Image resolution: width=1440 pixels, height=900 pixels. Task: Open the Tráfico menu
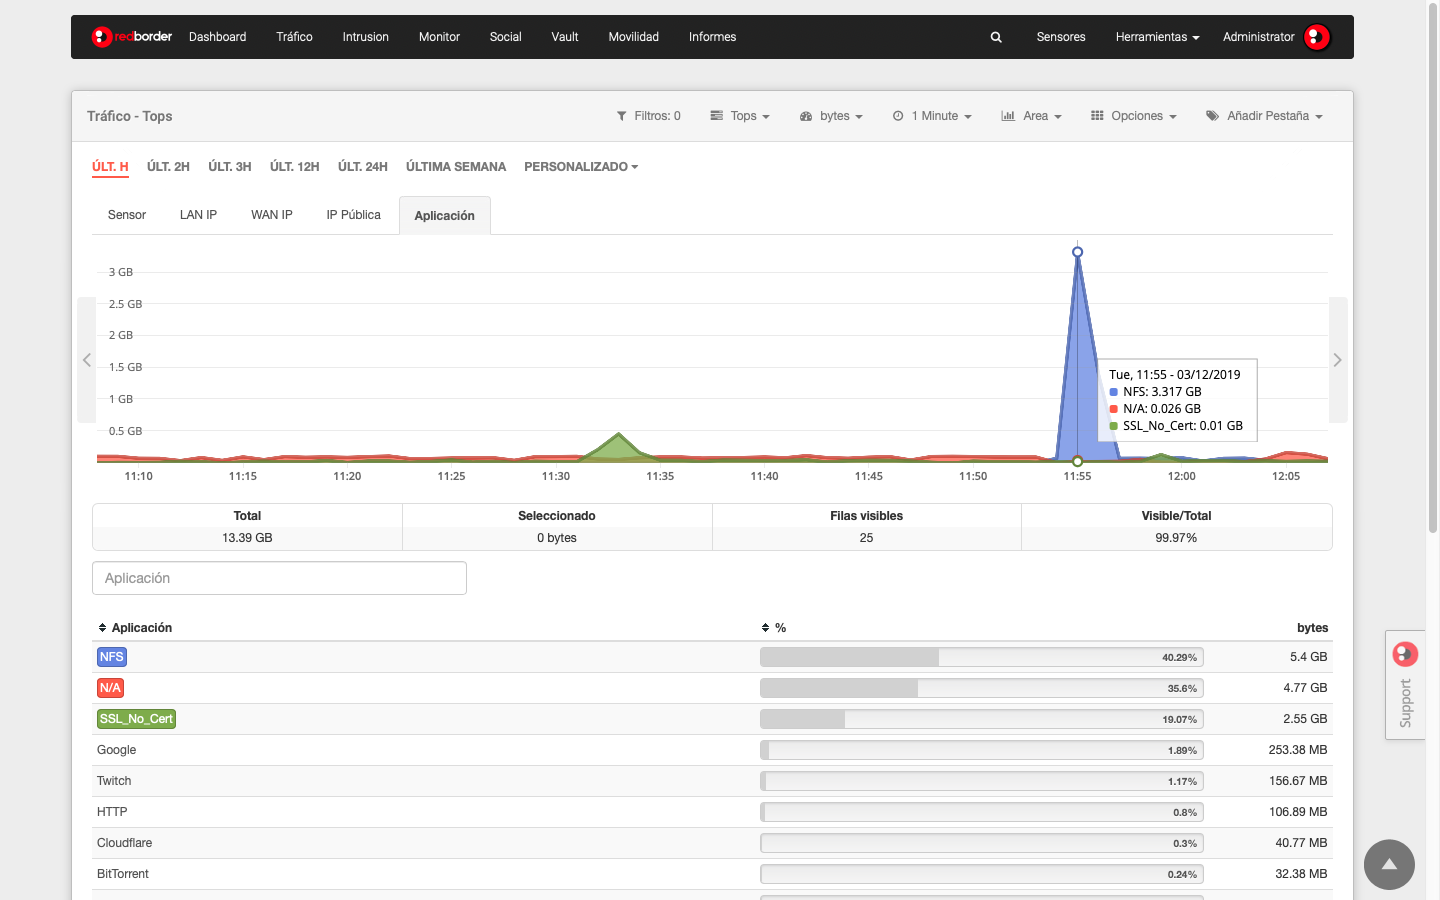point(294,37)
